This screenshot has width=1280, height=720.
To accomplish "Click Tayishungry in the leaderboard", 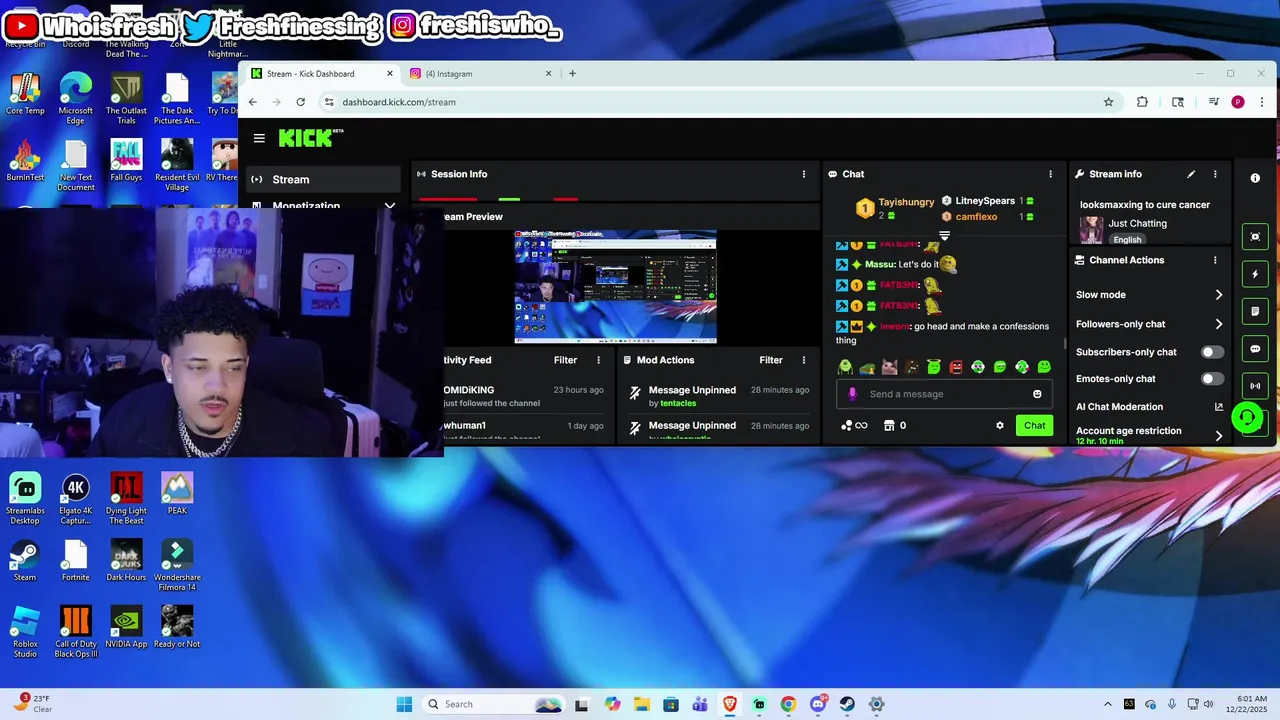I will (906, 202).
